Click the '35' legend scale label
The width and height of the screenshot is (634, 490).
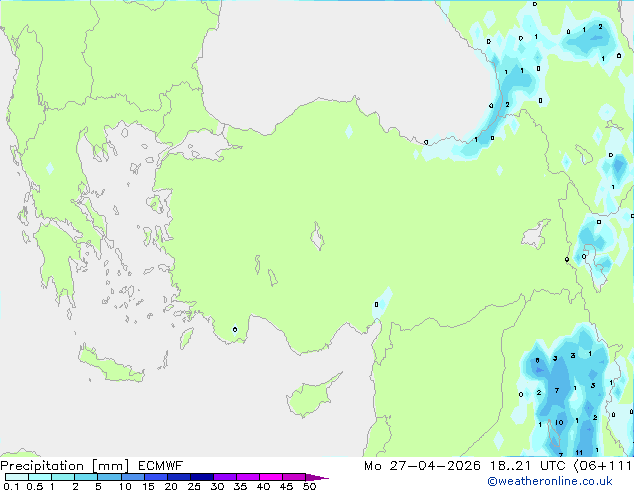click(x=240, y=486)
